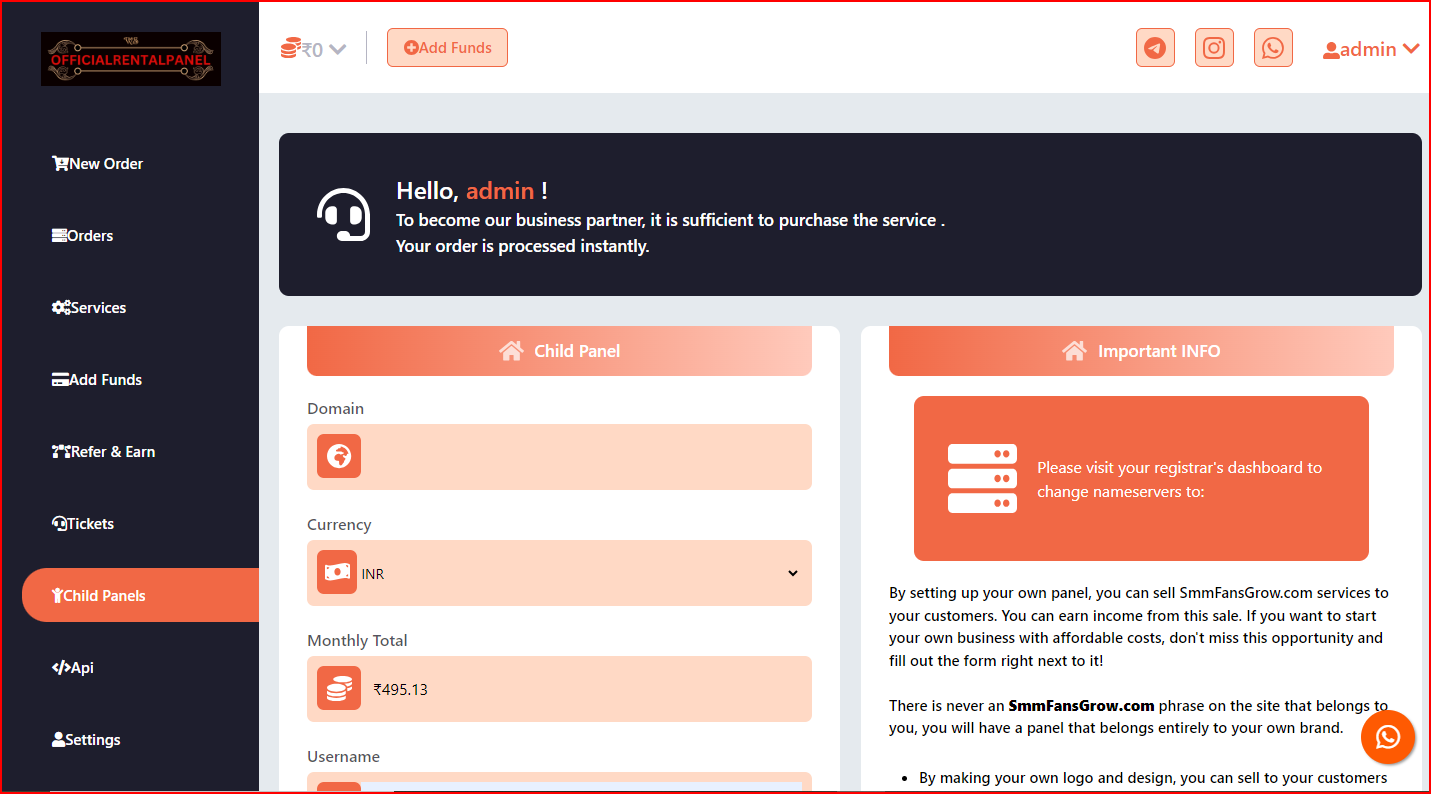
Task: Open the Api sidebar item
Action: pyautogui.click(x=73, y=668)
